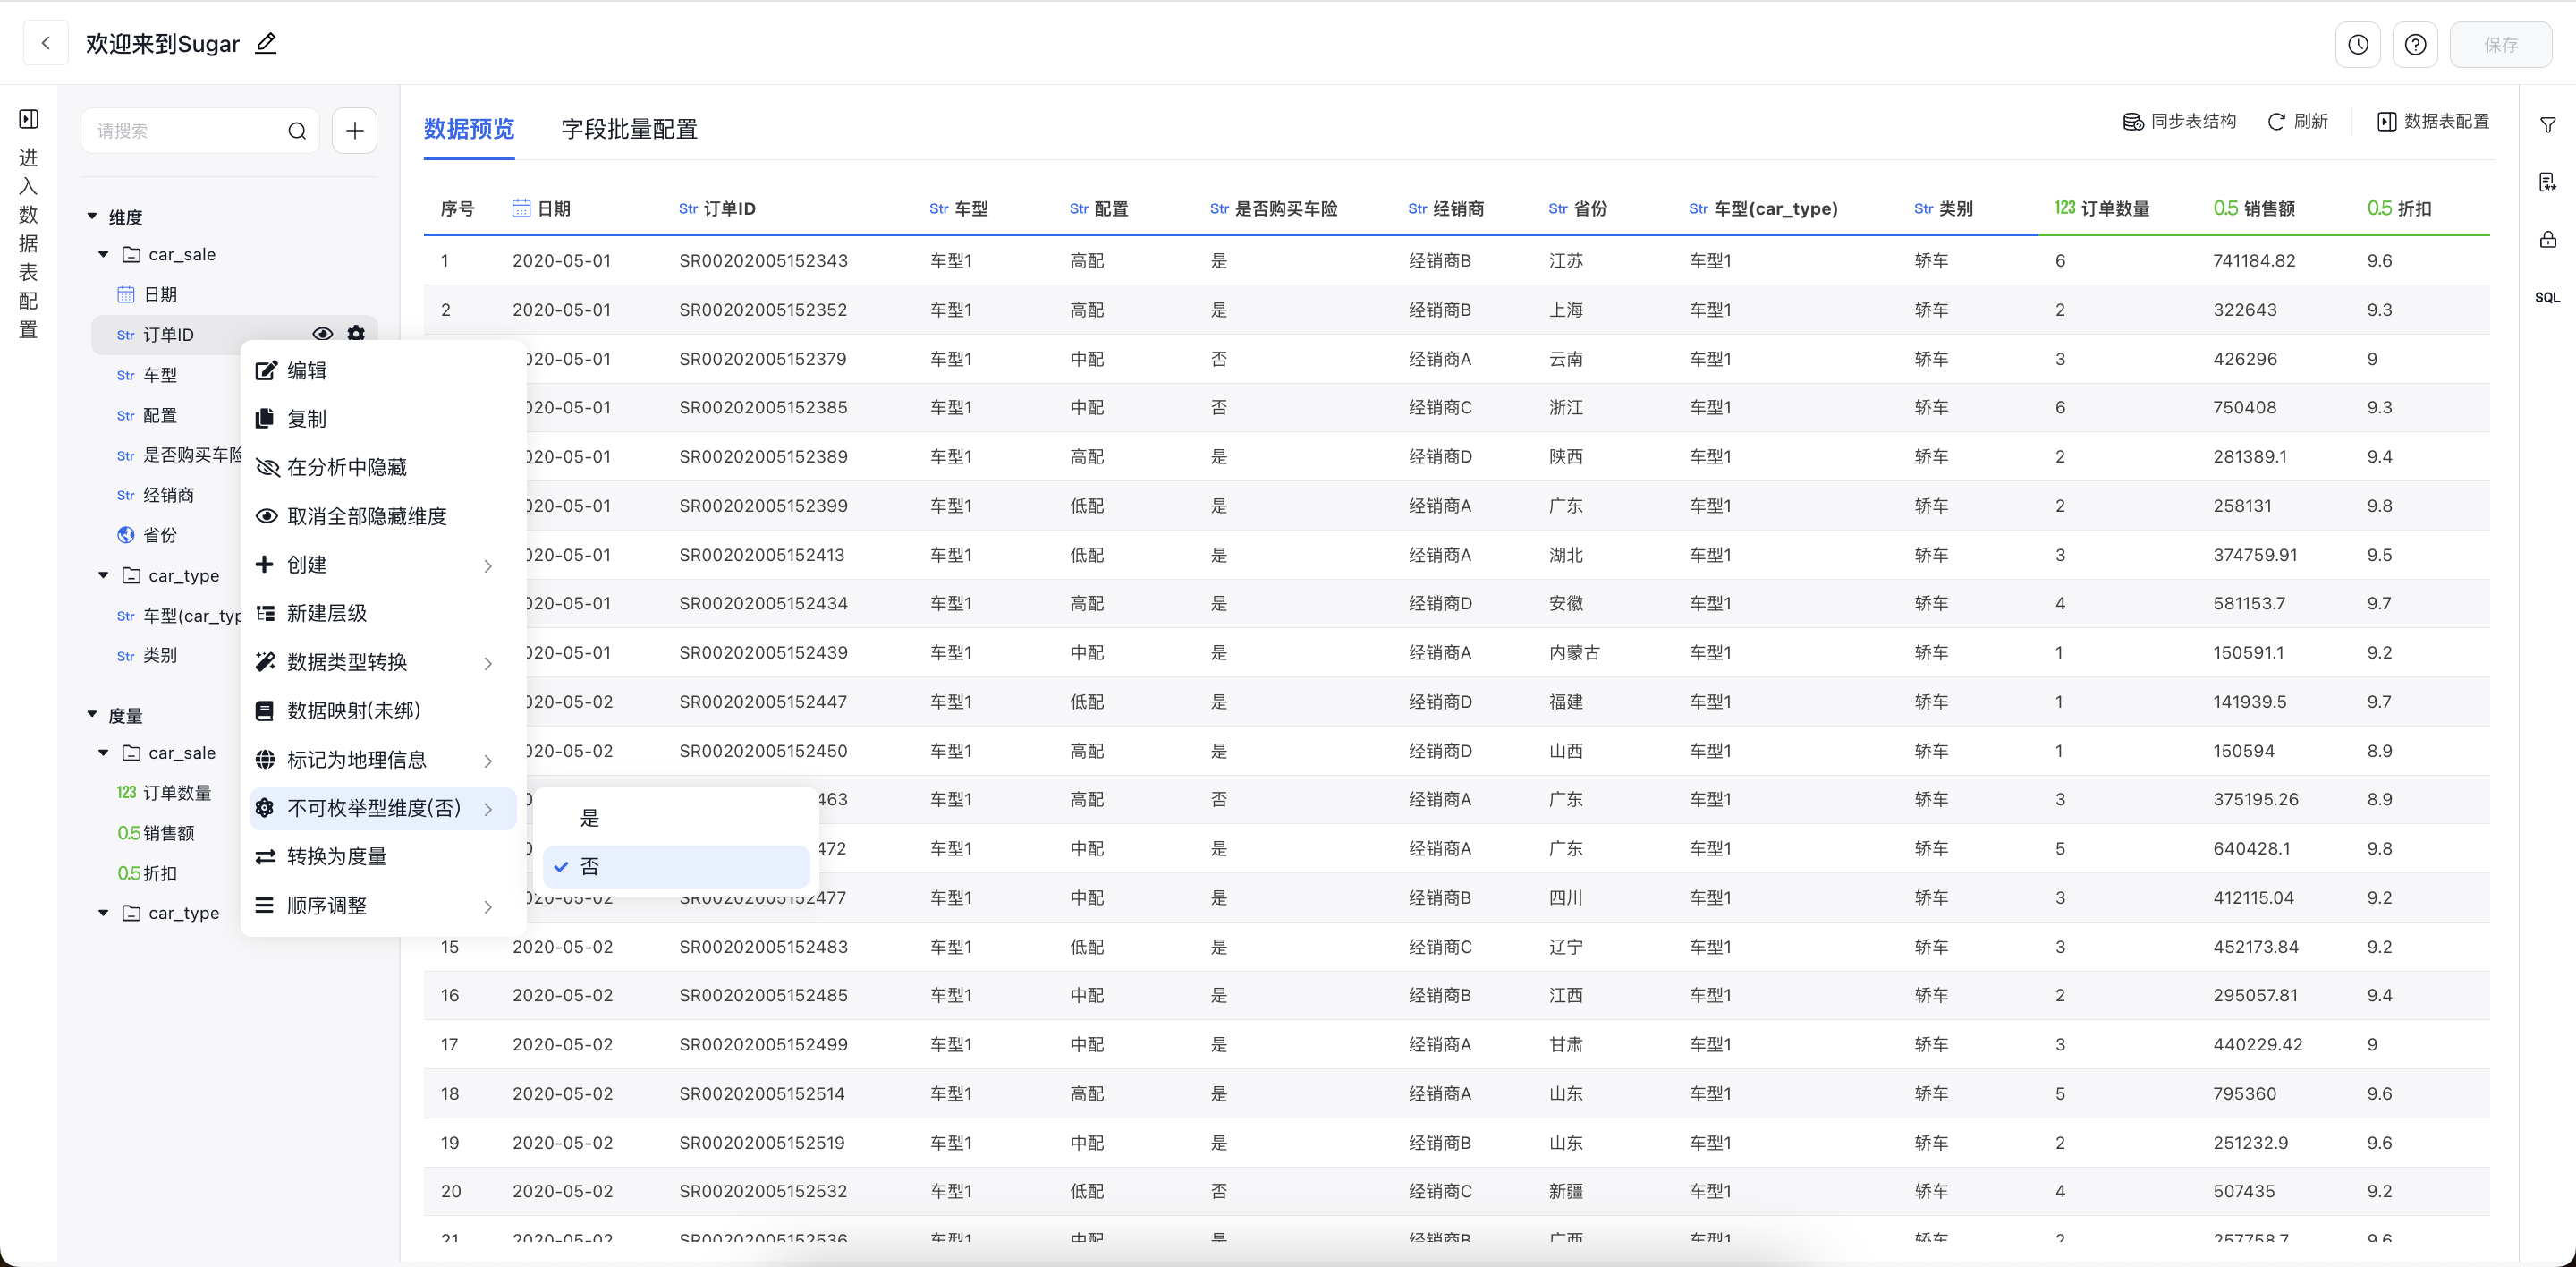
Task: Open the help question mark icon
Action: pos(2415,44)
